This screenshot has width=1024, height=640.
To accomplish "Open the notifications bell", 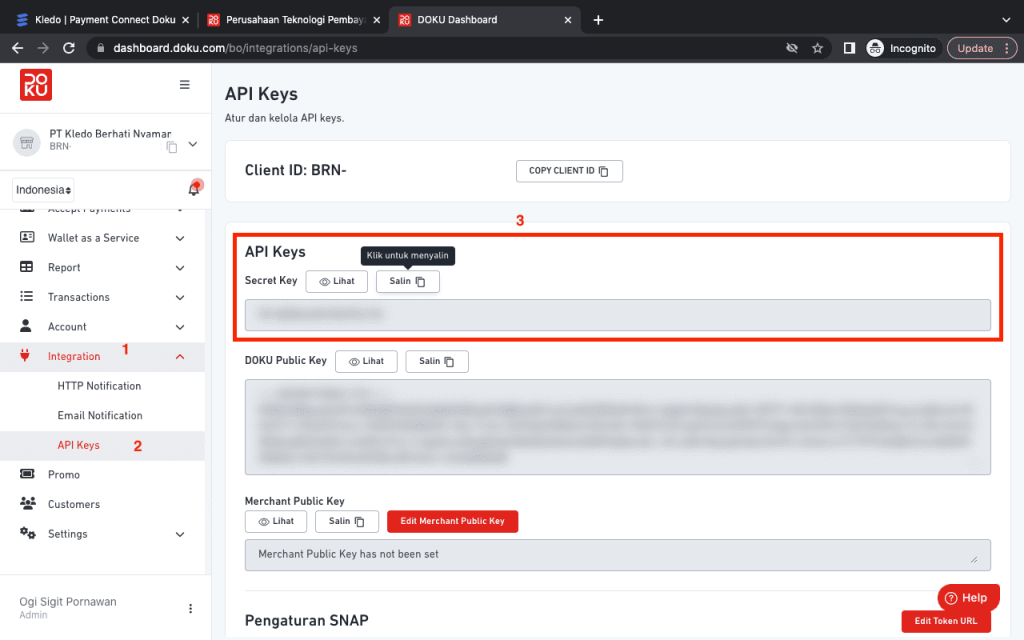I will click(195, 189).
